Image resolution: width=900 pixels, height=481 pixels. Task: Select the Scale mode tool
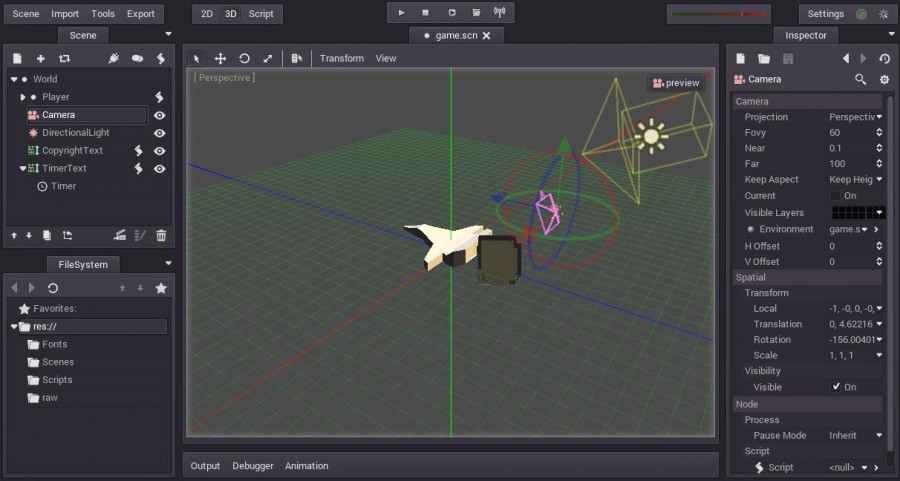tap(267, 59)
